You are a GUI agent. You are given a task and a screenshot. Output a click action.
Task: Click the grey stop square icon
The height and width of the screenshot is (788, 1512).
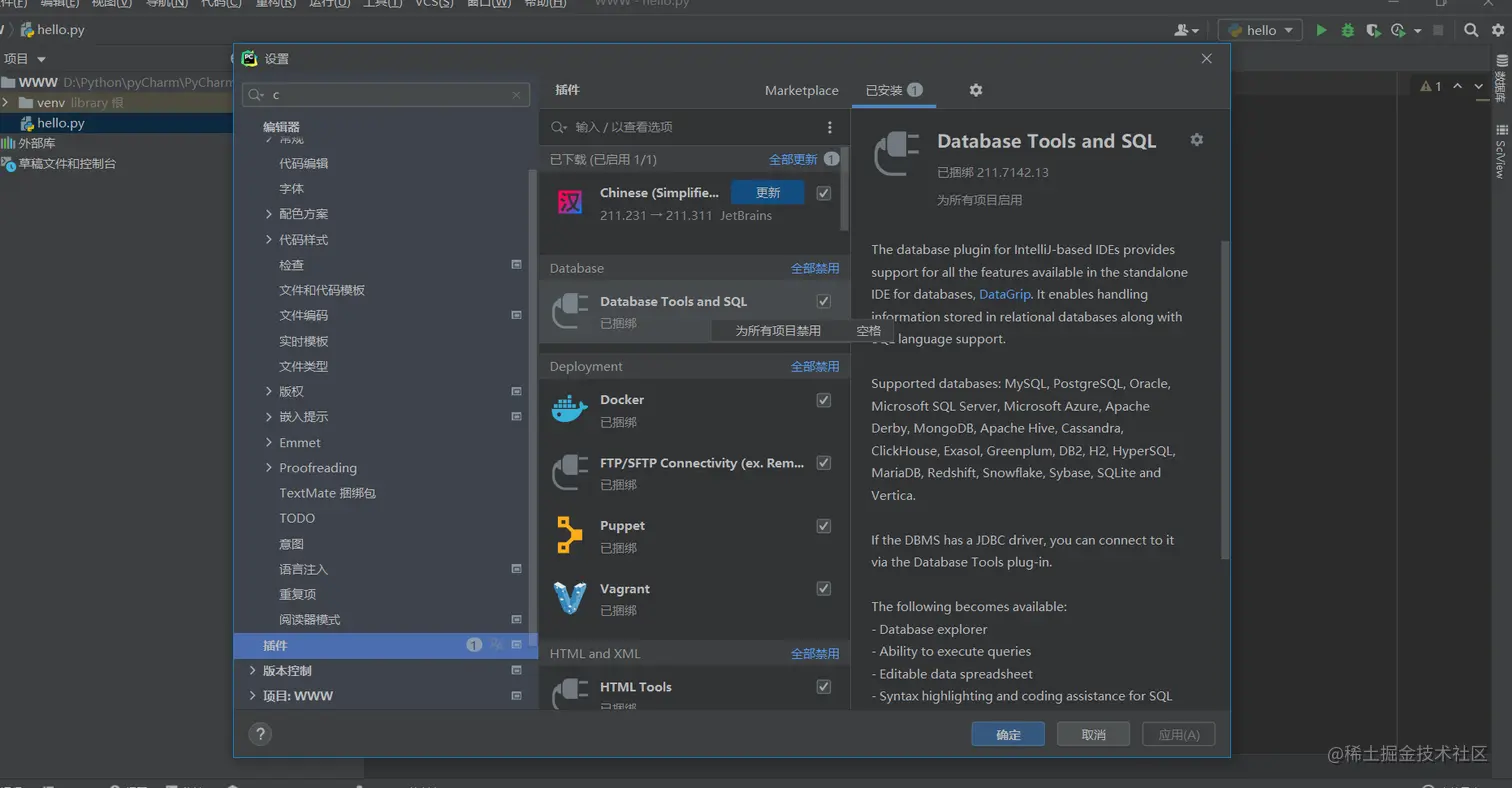pyautogui.click(x=1439, y=30)
